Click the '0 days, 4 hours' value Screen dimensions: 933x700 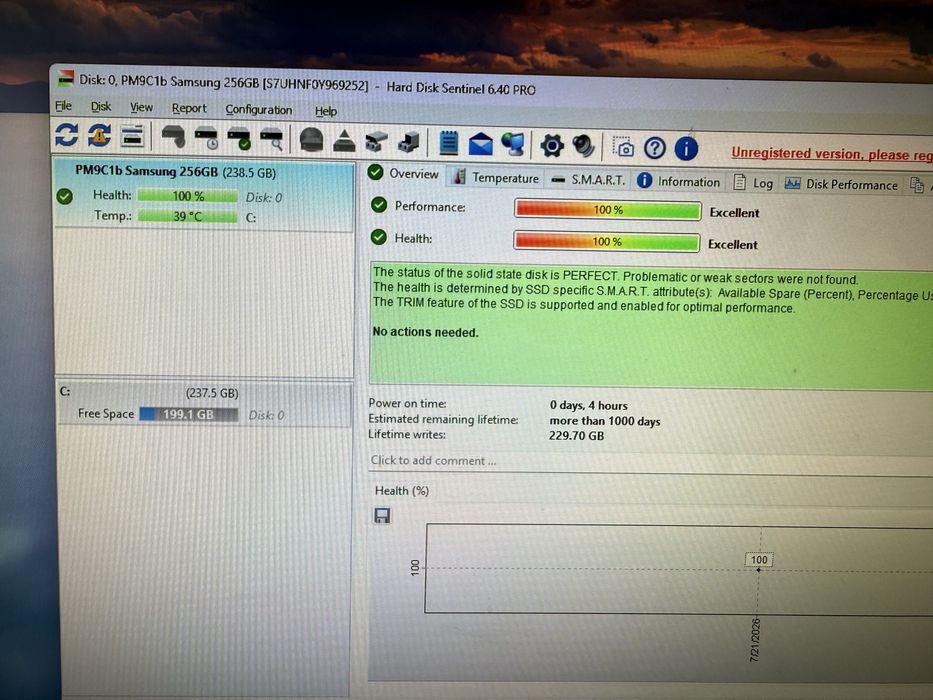point(588,405)
